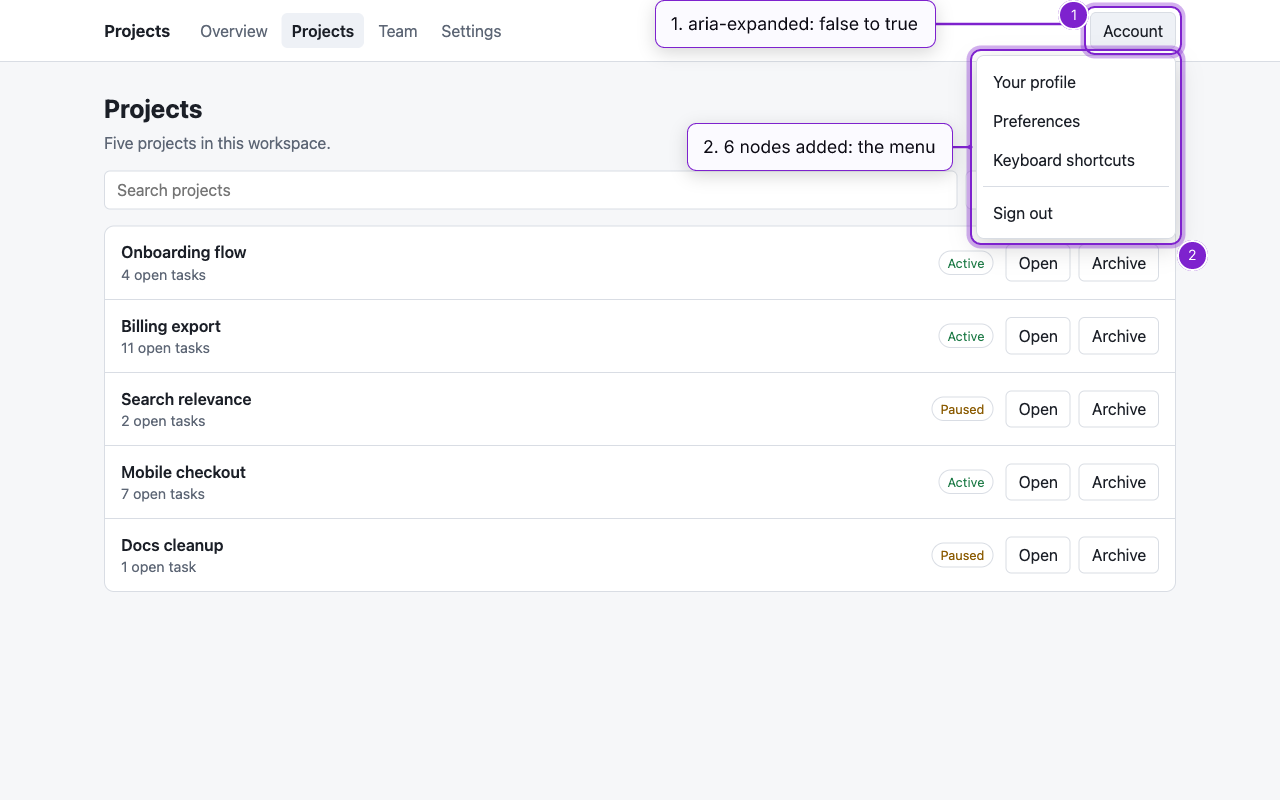Viewport: 1280px width, 800px height.
Task: Open the Search relevance project
Action: point(1038,409)
